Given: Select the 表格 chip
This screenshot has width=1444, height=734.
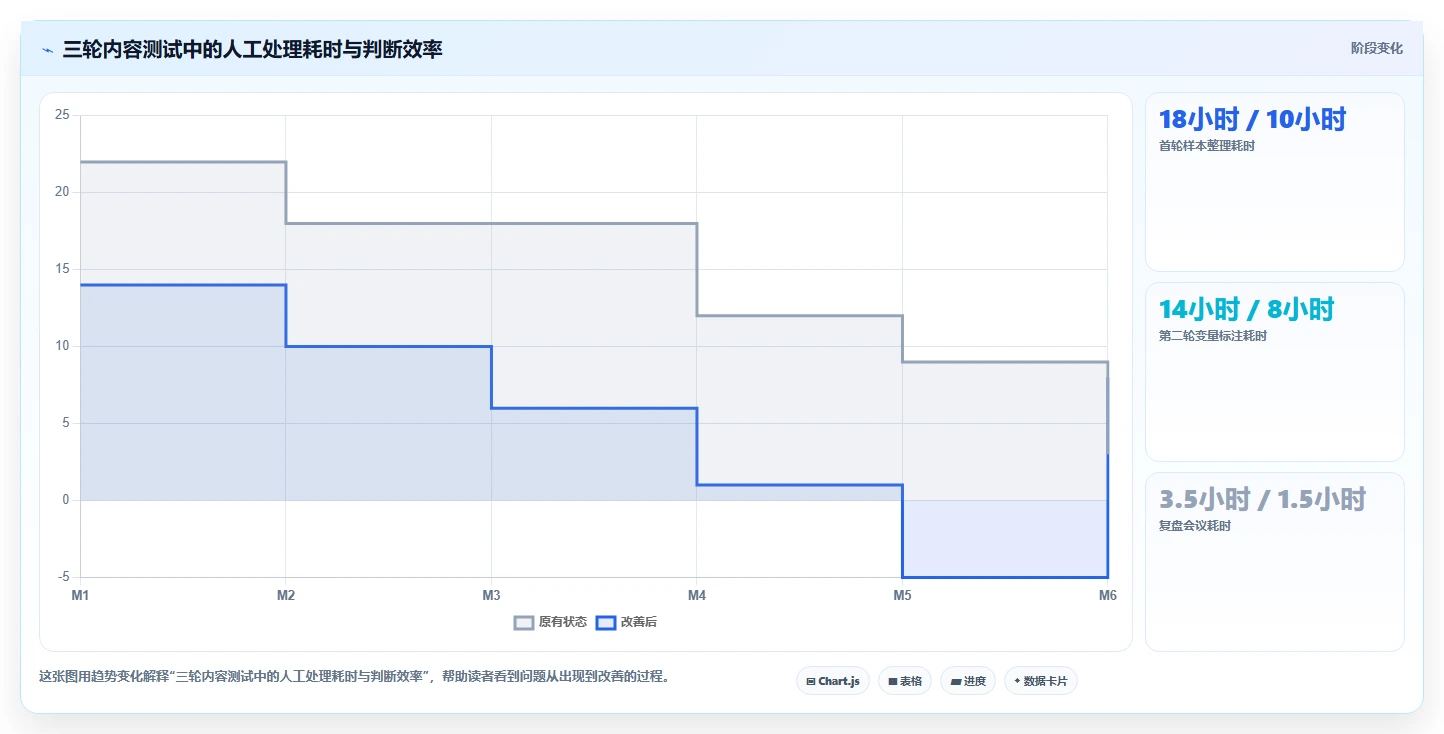Looking at the screenshot, I should [x=905, y=681].
